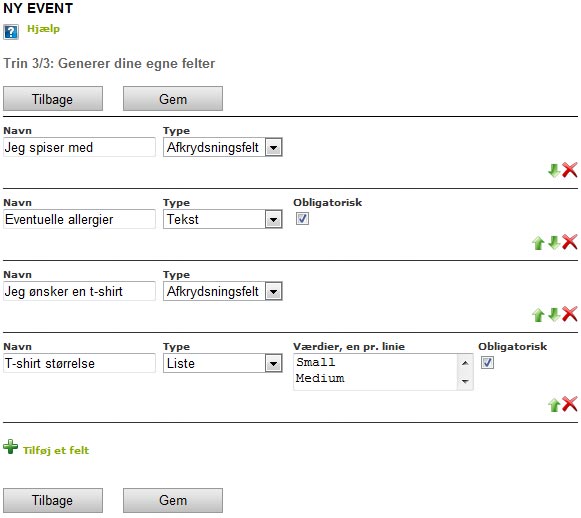The image size is (581, 518).
Task: Click the 'Tilføj et felt' link
Action: point(56,450)
